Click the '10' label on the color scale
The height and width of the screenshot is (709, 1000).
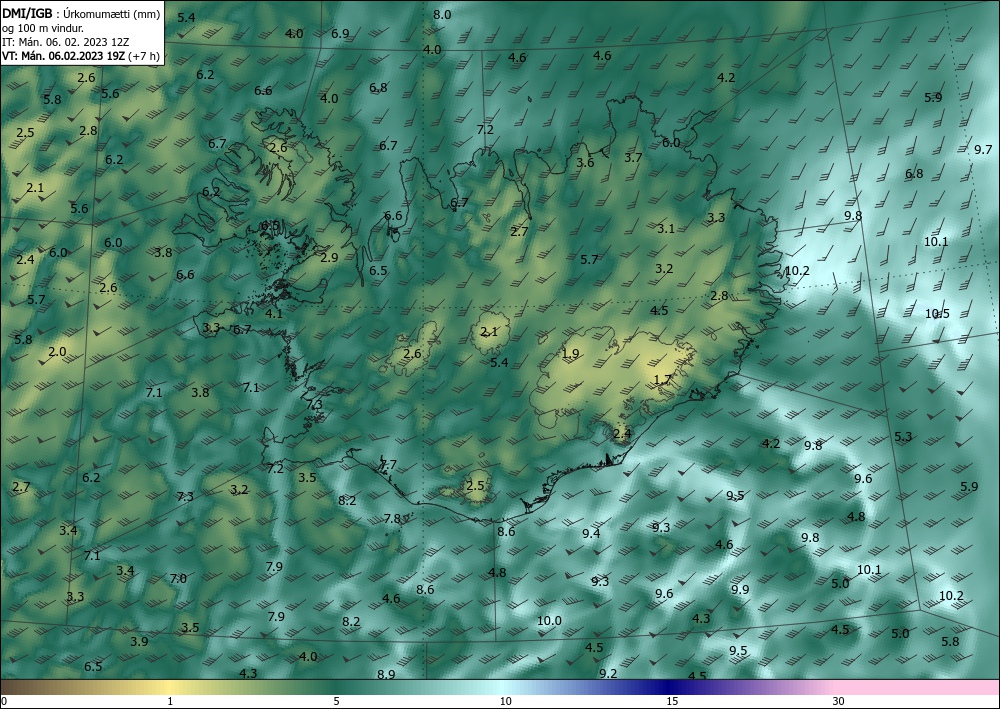[x=505, y=701]
